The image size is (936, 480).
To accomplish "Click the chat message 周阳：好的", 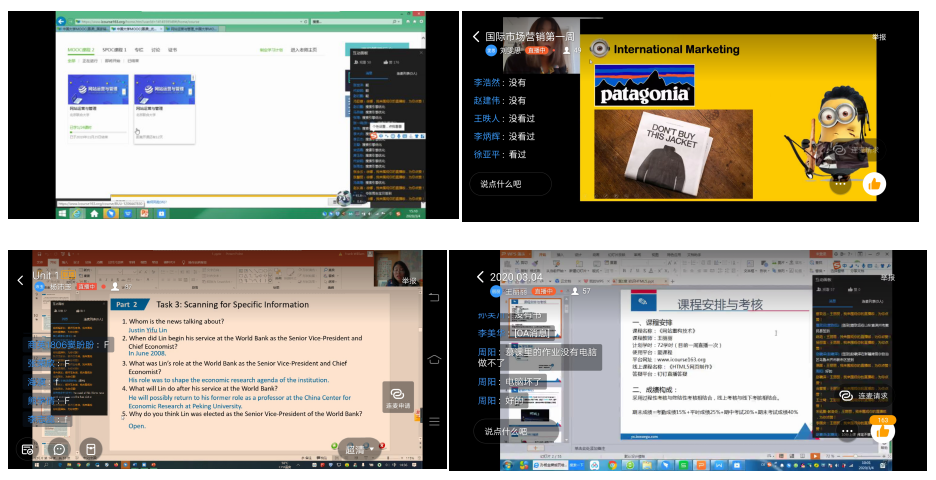I will pos(500,401).
